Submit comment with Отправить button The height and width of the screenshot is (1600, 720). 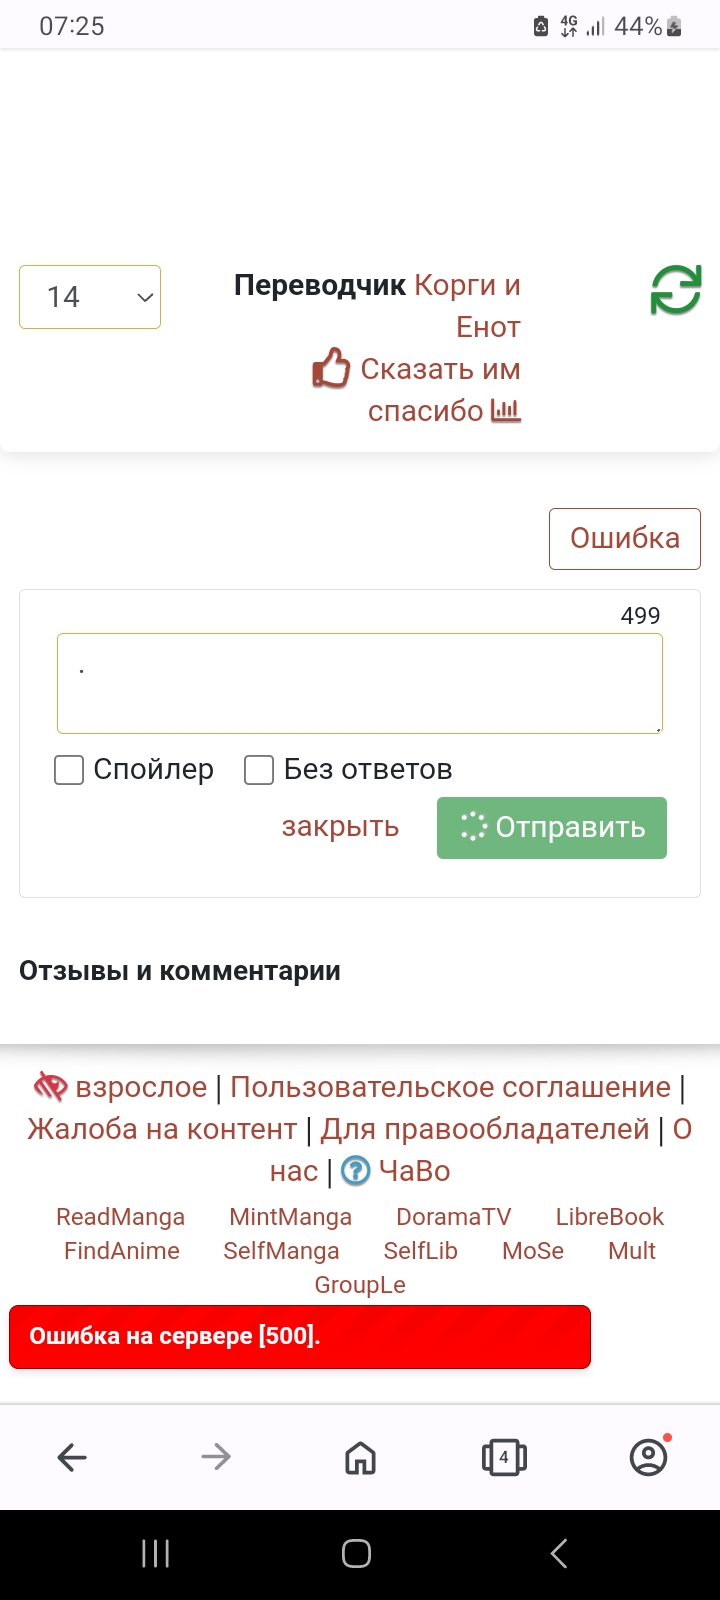(552, 828)
